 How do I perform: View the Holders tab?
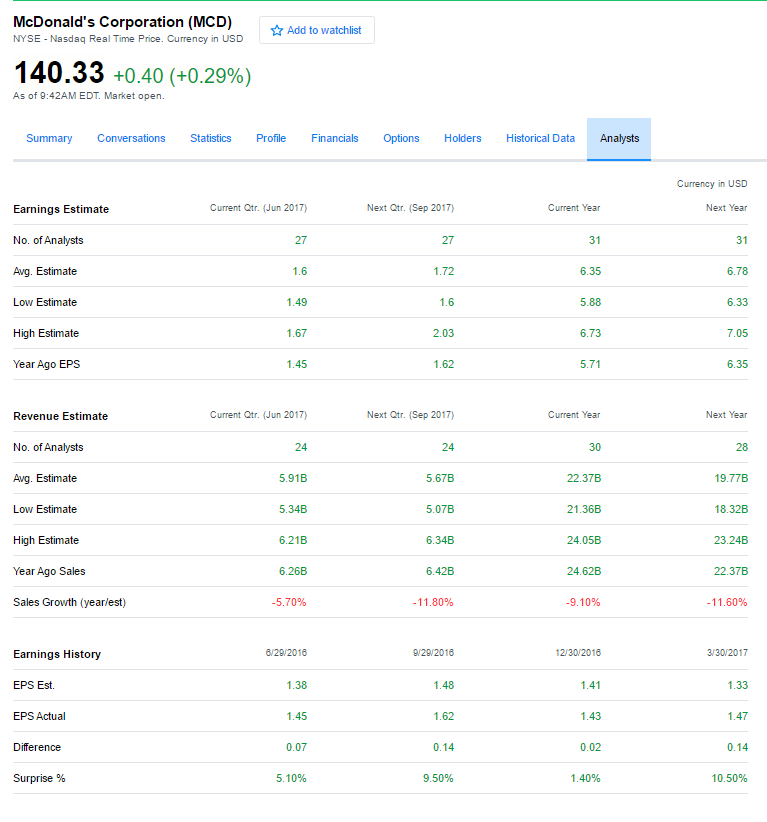pyautogui.click(x=462, y=138)
